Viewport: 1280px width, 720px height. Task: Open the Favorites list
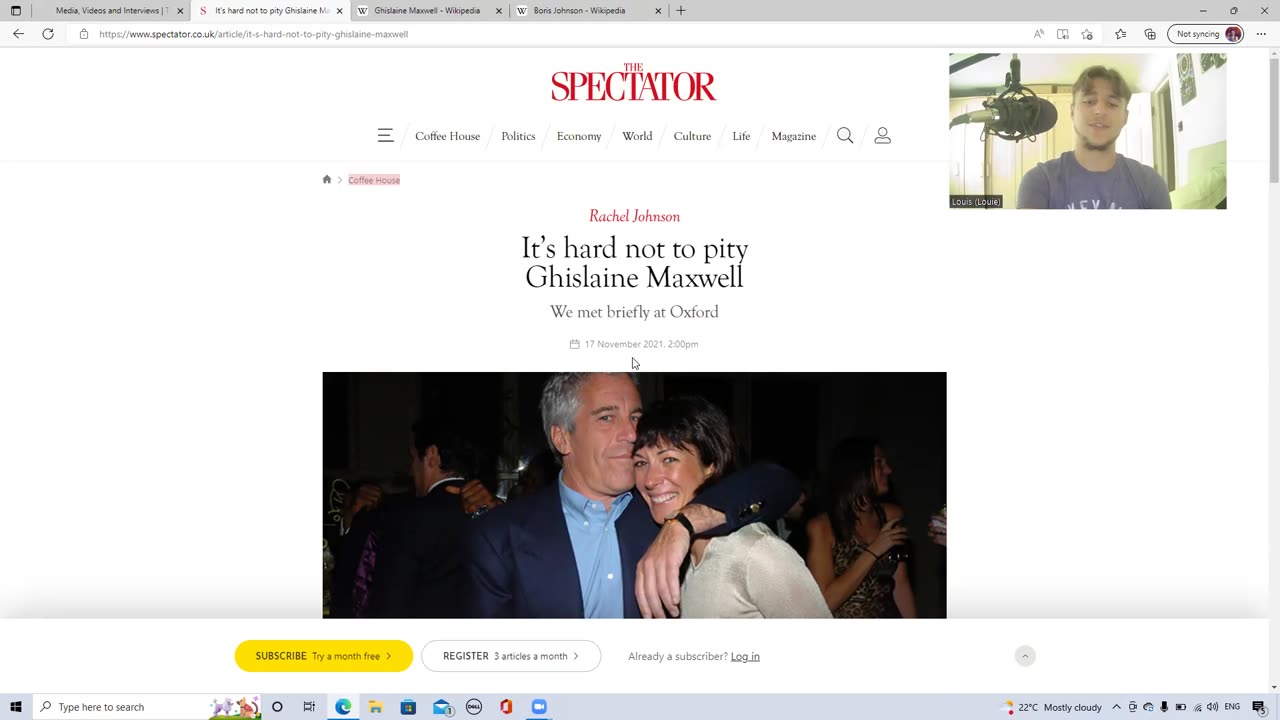tap(1120, 34)
